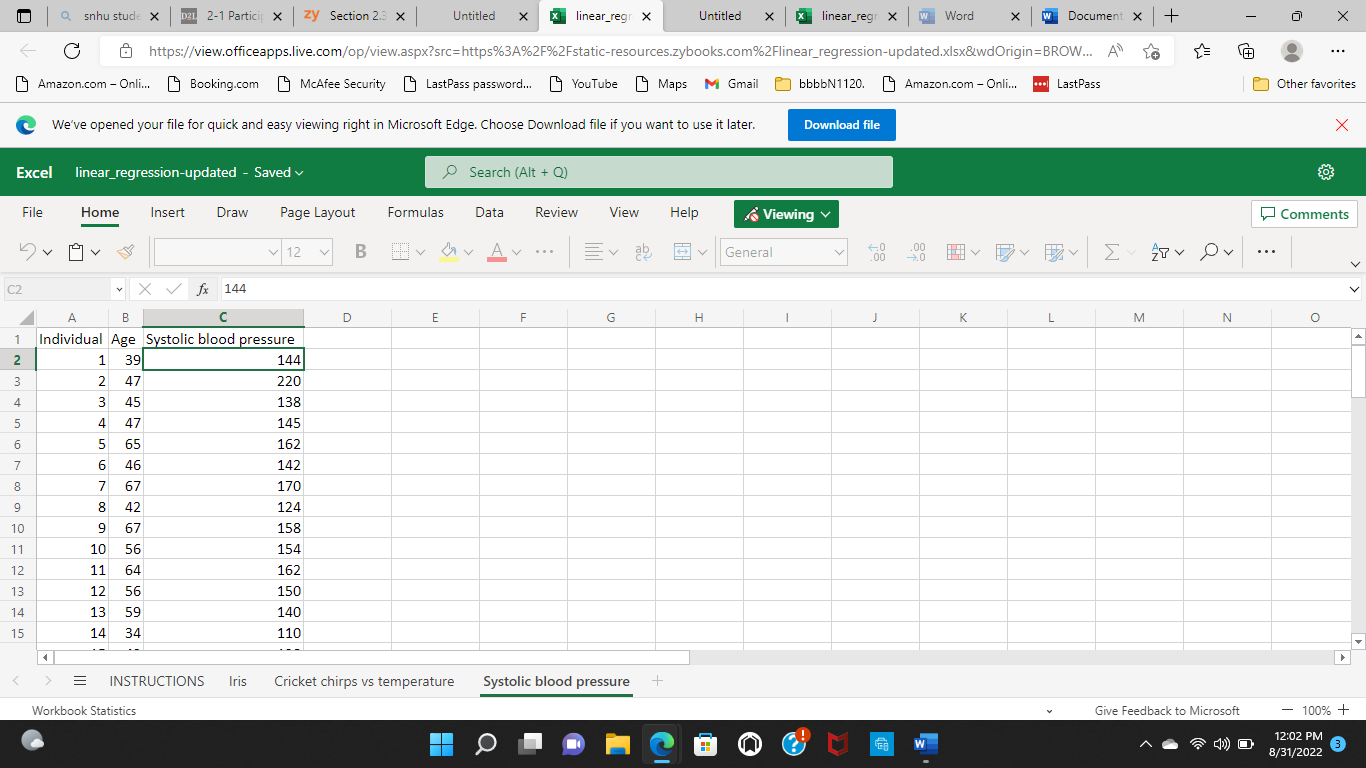
Task: Open File Explorer on taskbar
Action: pos(617,744)
